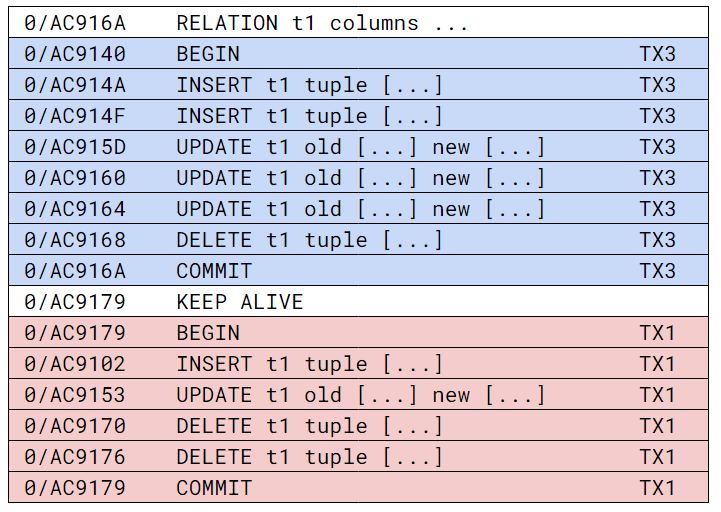
Task: Click the UPDATE row at 0/AC9164
Action: tap(358, 209)
